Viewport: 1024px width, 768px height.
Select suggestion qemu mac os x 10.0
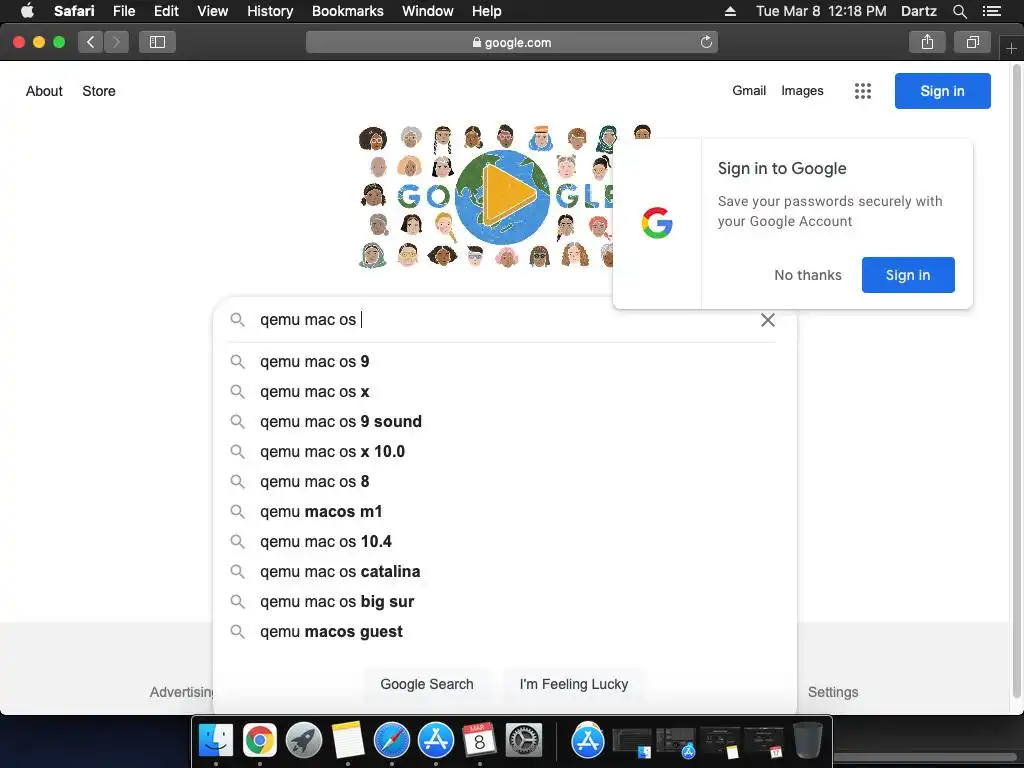tap(503, 451)
